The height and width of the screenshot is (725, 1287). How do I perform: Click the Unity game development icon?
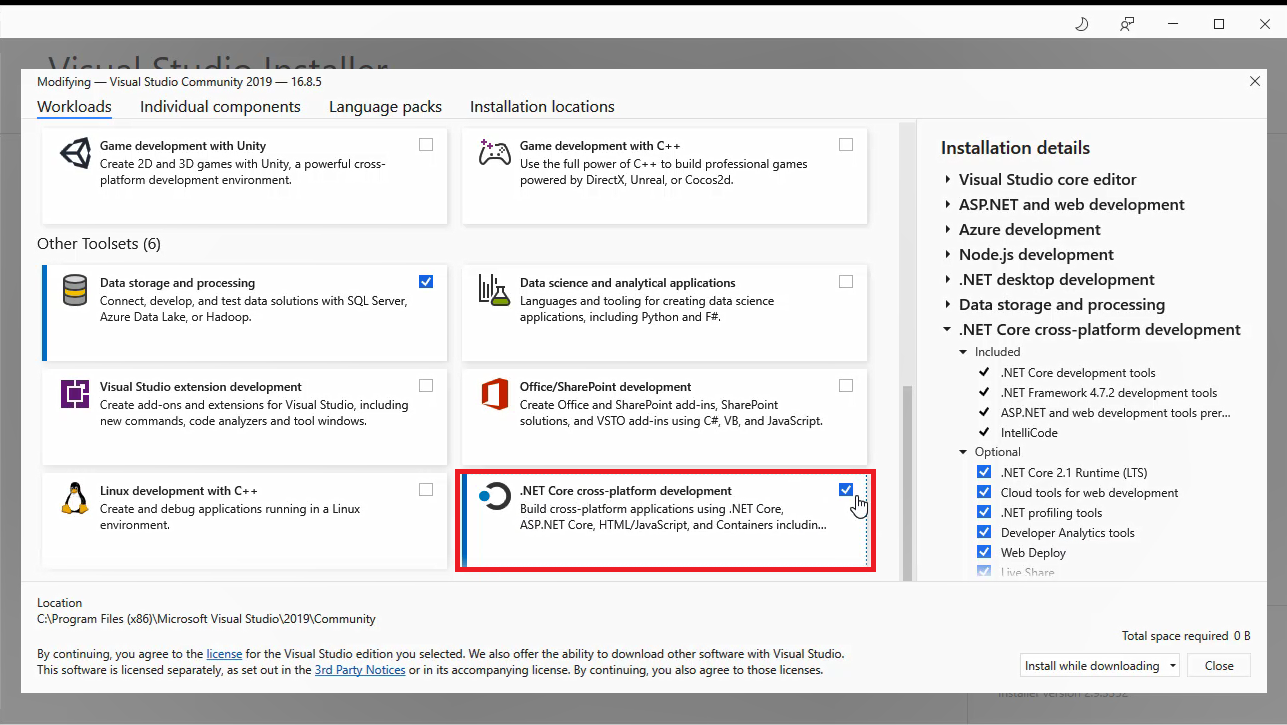click(x=75, y=154)
